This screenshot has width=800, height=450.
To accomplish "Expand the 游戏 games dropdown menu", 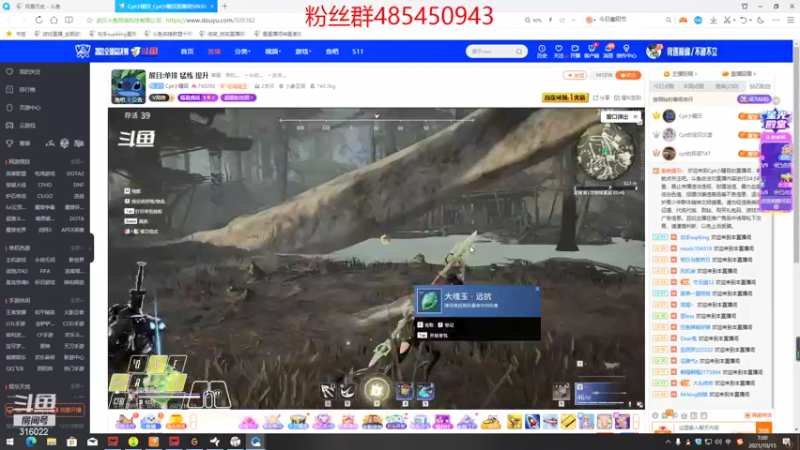I will tap(303, 52).
